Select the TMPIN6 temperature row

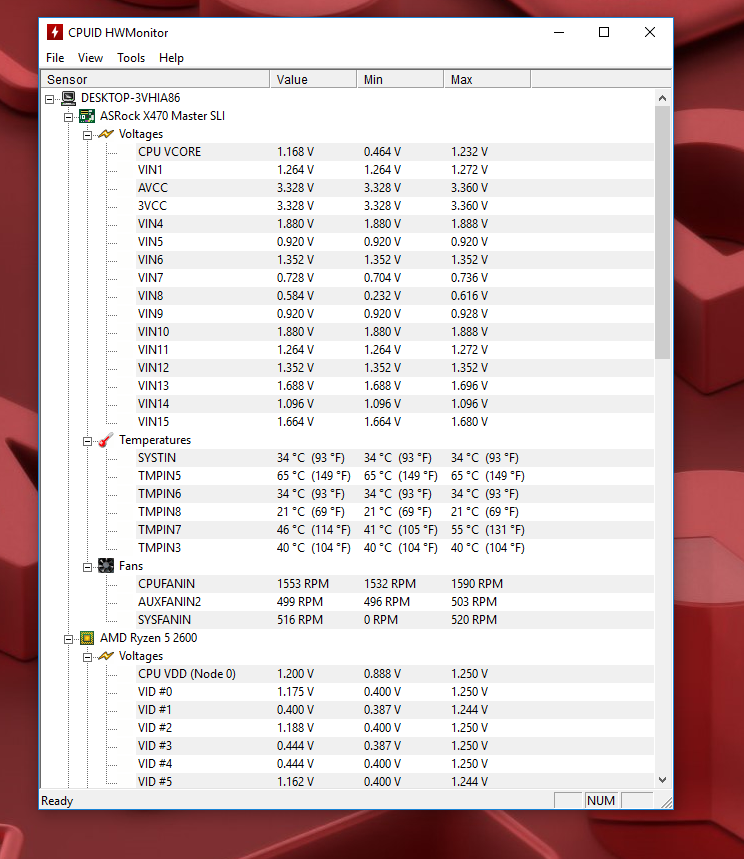(395, 494)
